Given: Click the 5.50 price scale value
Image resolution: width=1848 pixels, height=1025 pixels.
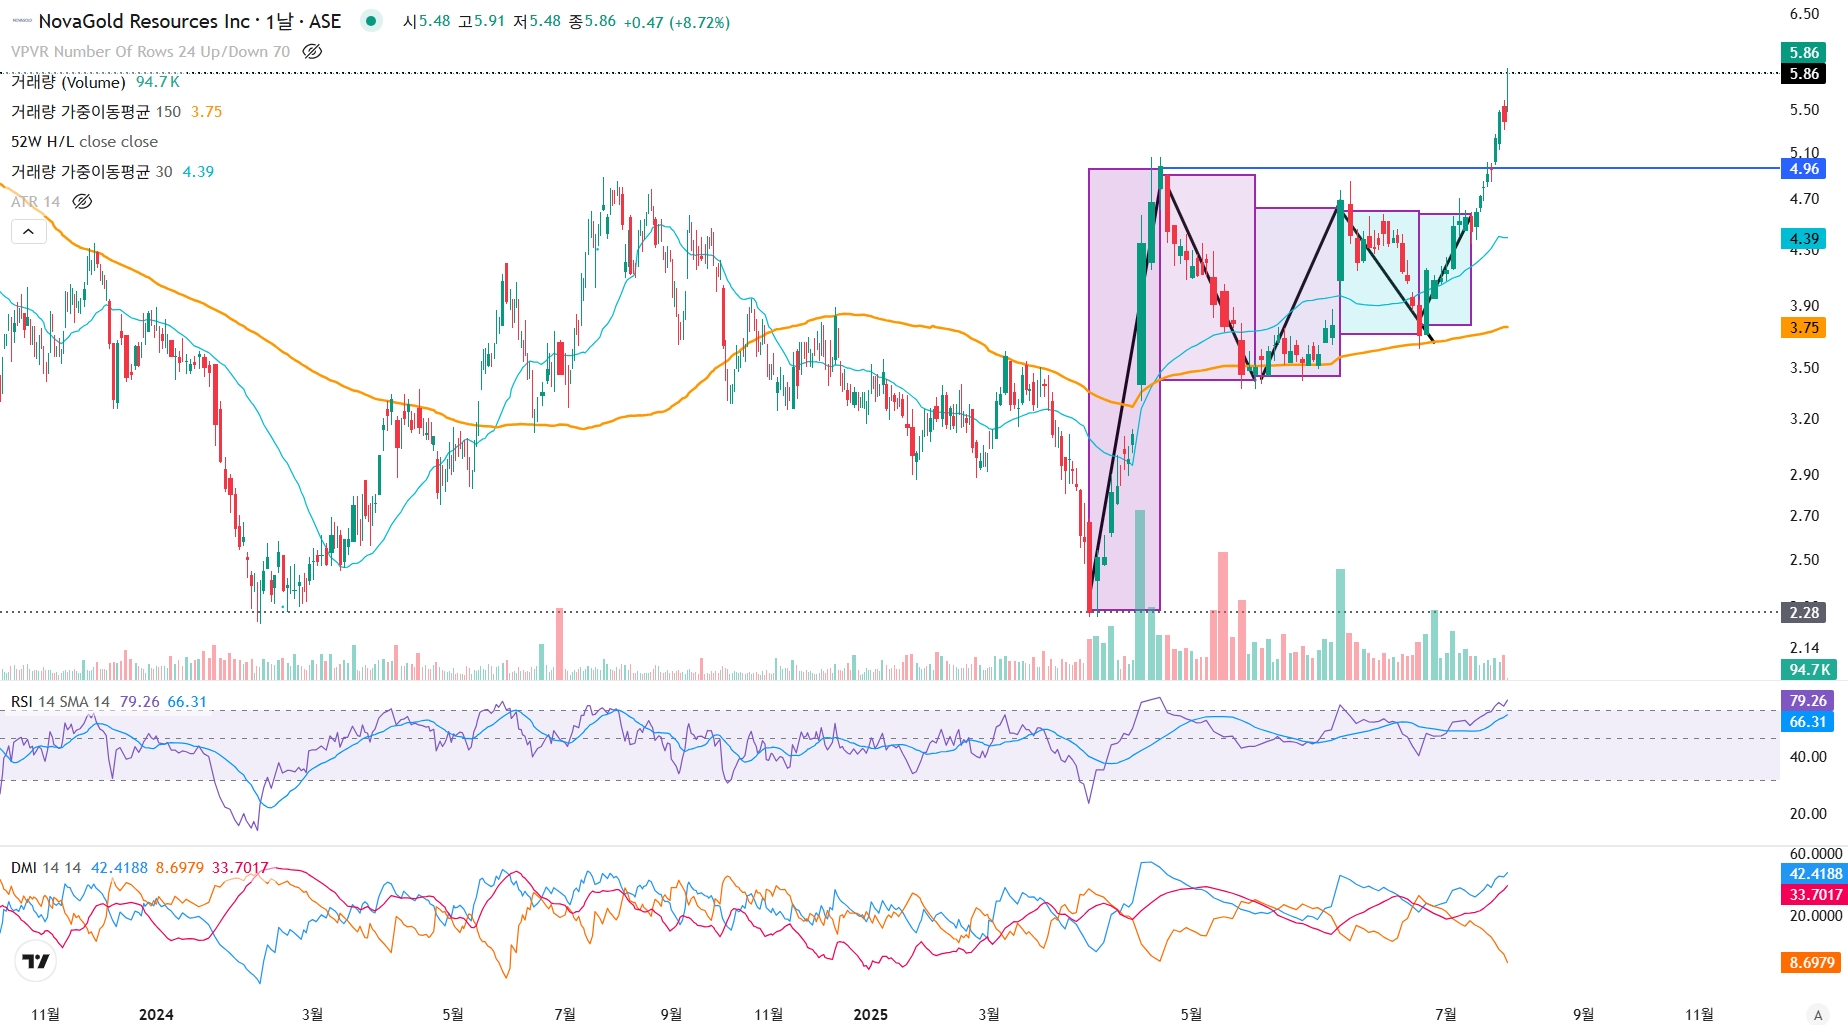Looking at the screenshot, I should (x=1804, y=109).
